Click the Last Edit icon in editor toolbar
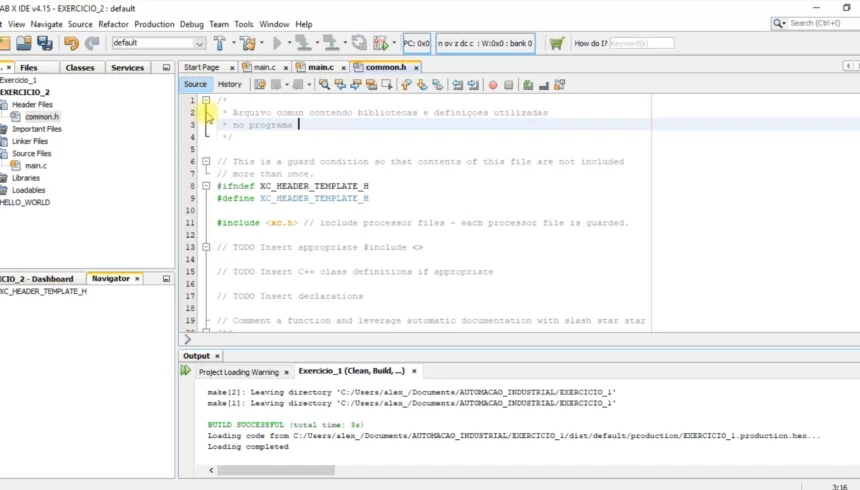The image size is (860, 490). coord(260,85)
